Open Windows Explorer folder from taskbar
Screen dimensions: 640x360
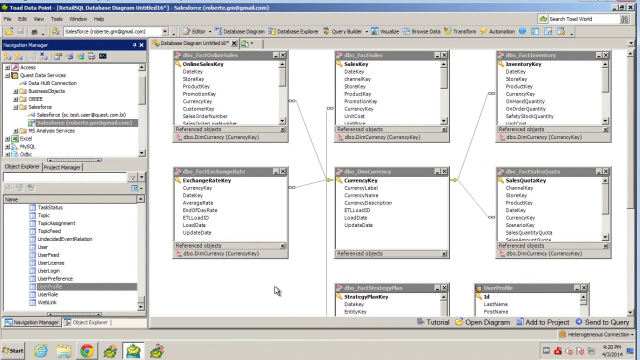64,351
